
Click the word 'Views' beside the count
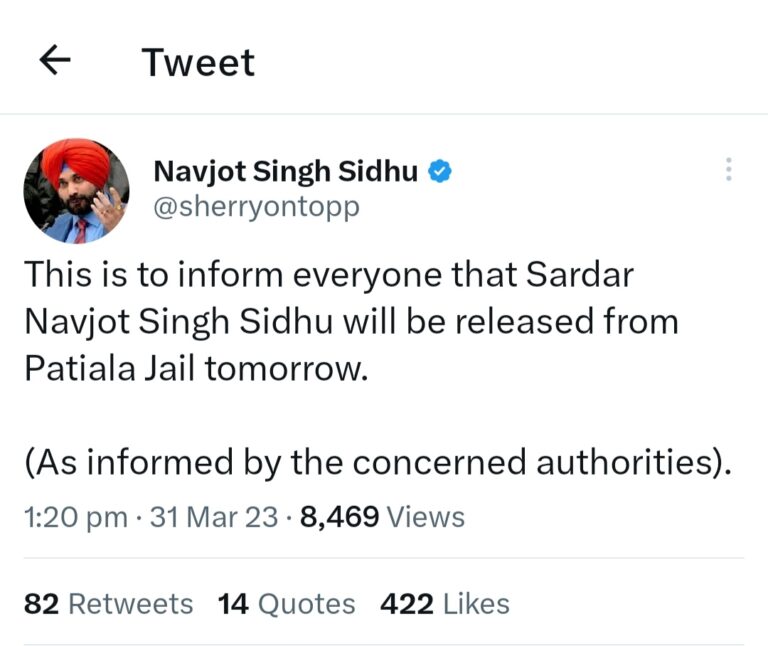click(x=426, y=517)
